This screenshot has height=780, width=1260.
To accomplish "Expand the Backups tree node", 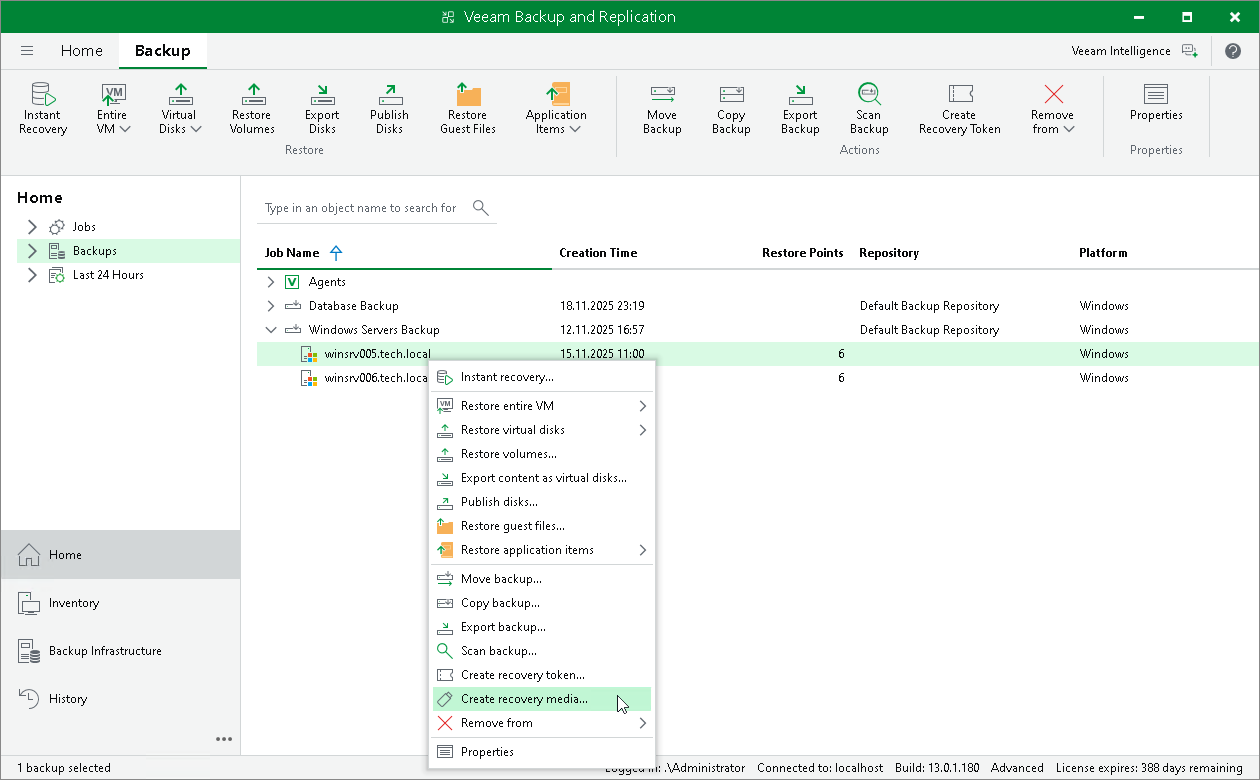I will pos(32,251).
